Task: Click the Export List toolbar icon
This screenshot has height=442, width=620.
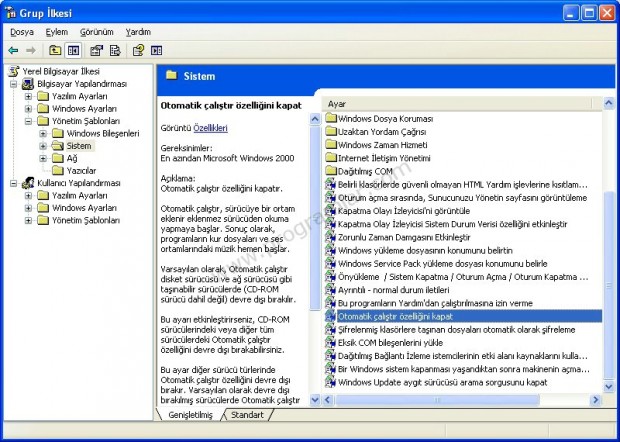Action: tap(115, 50)
